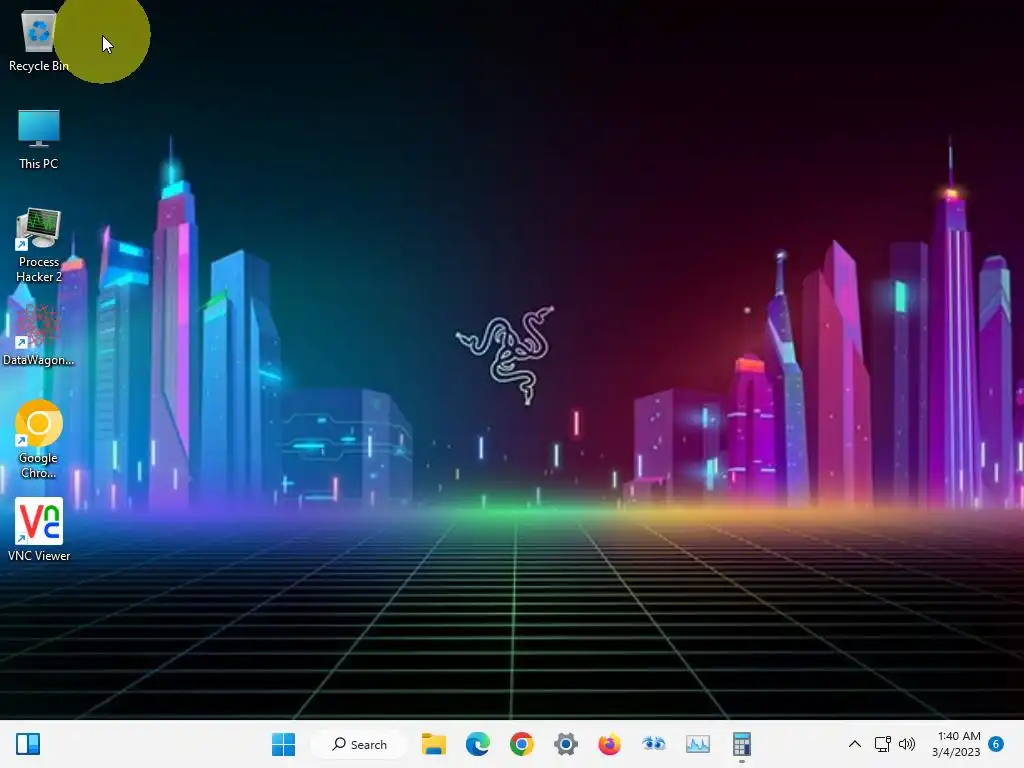Open the clock showing 1:40 AM
Viewport: 1024px width, 768px height.
point(956,744)
